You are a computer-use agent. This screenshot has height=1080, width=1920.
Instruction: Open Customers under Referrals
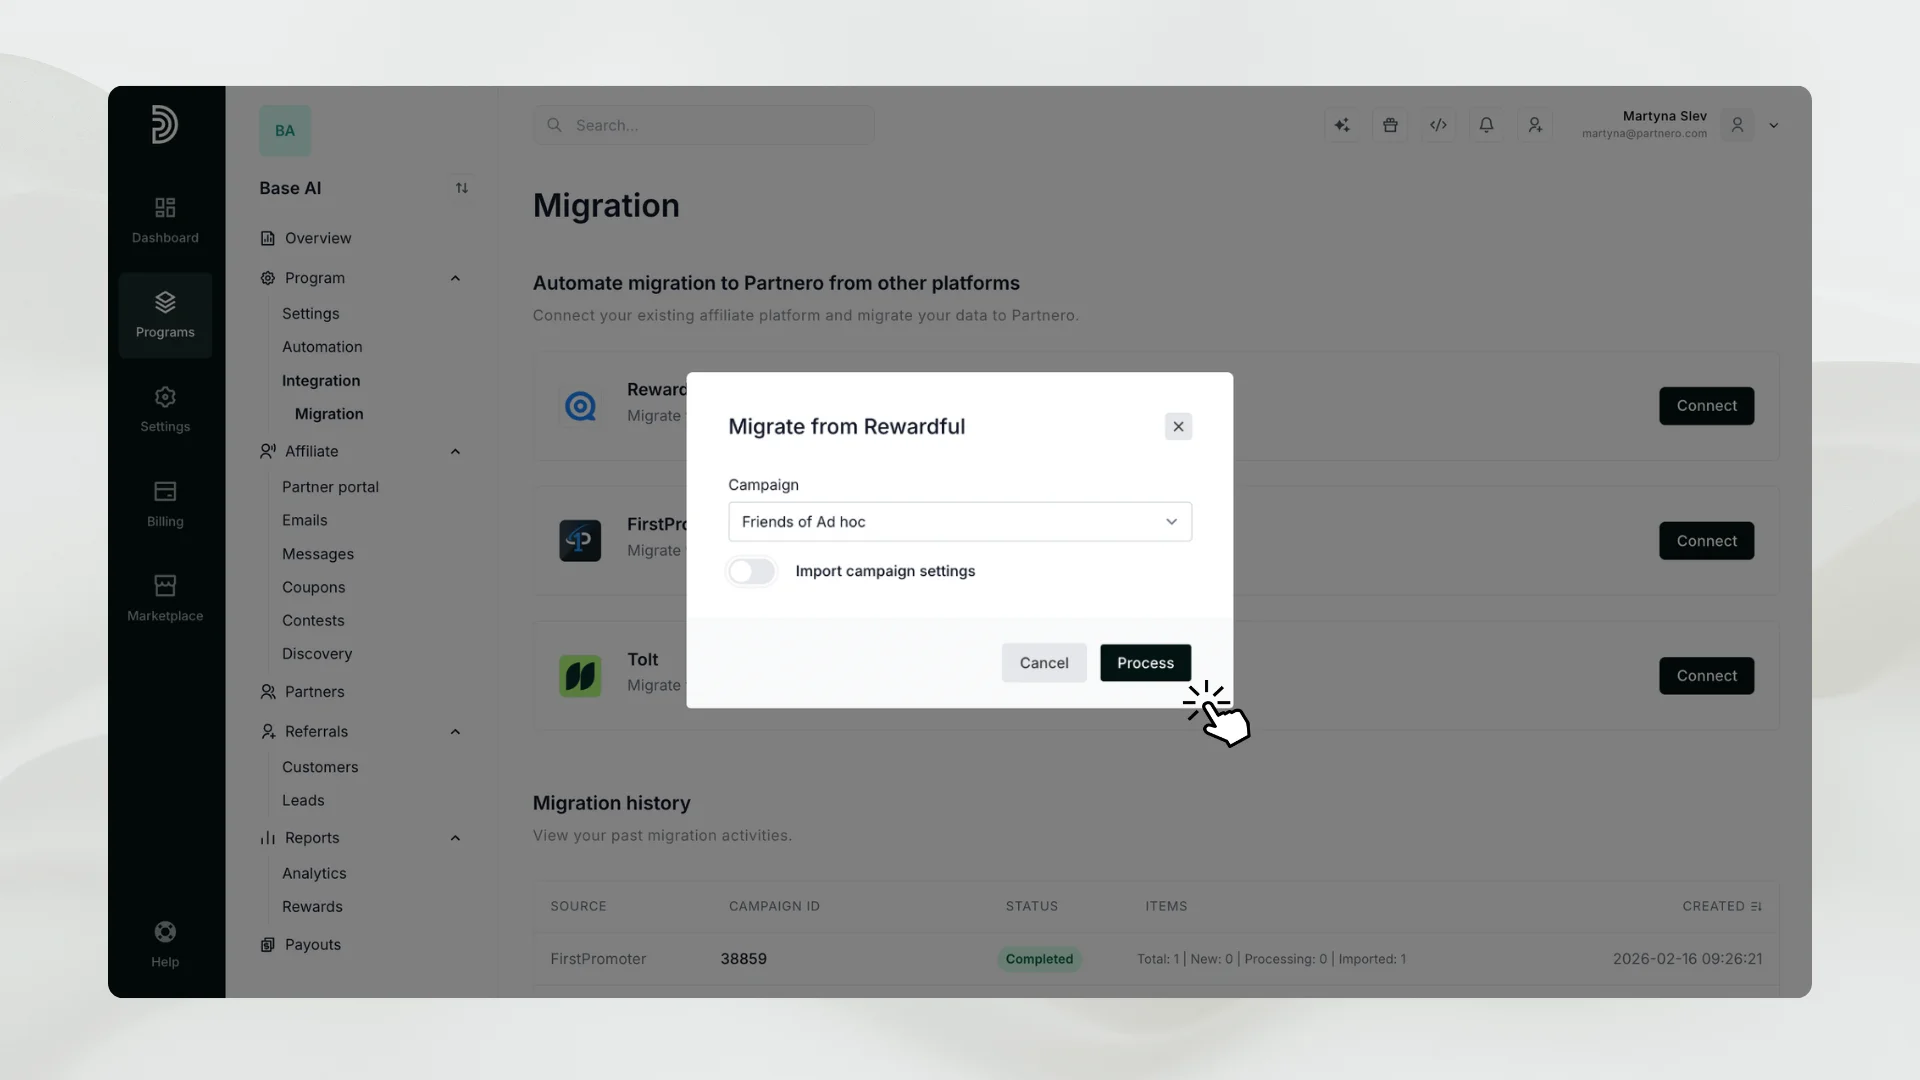click(320, 767)
